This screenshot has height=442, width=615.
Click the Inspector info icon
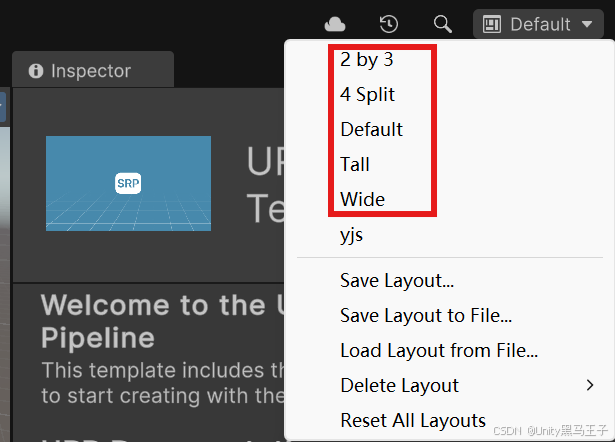click(x=36, y=71)
